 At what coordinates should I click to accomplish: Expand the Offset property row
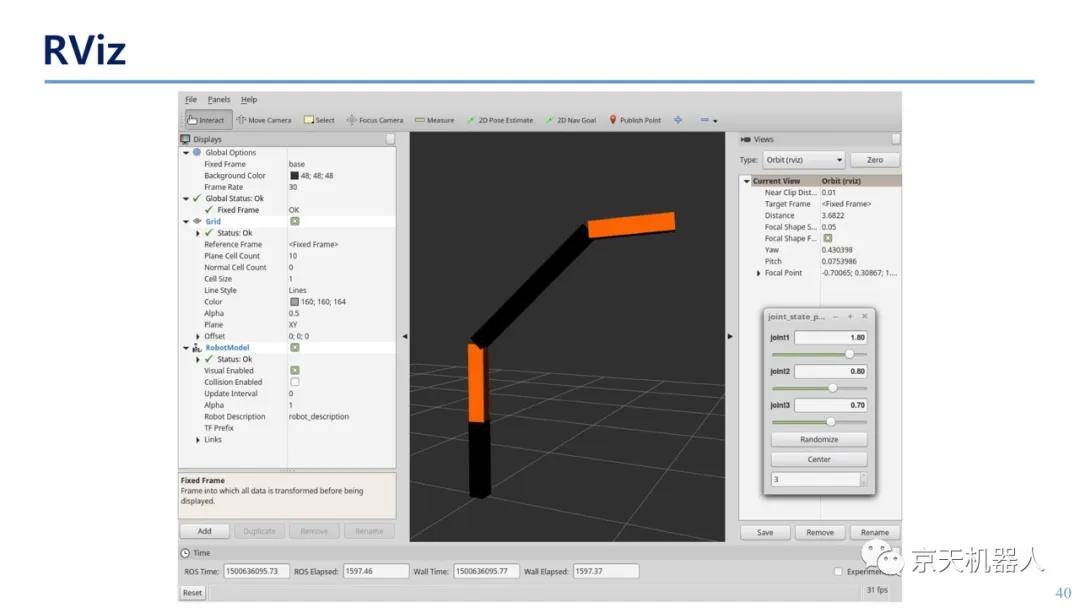[198, 337]
